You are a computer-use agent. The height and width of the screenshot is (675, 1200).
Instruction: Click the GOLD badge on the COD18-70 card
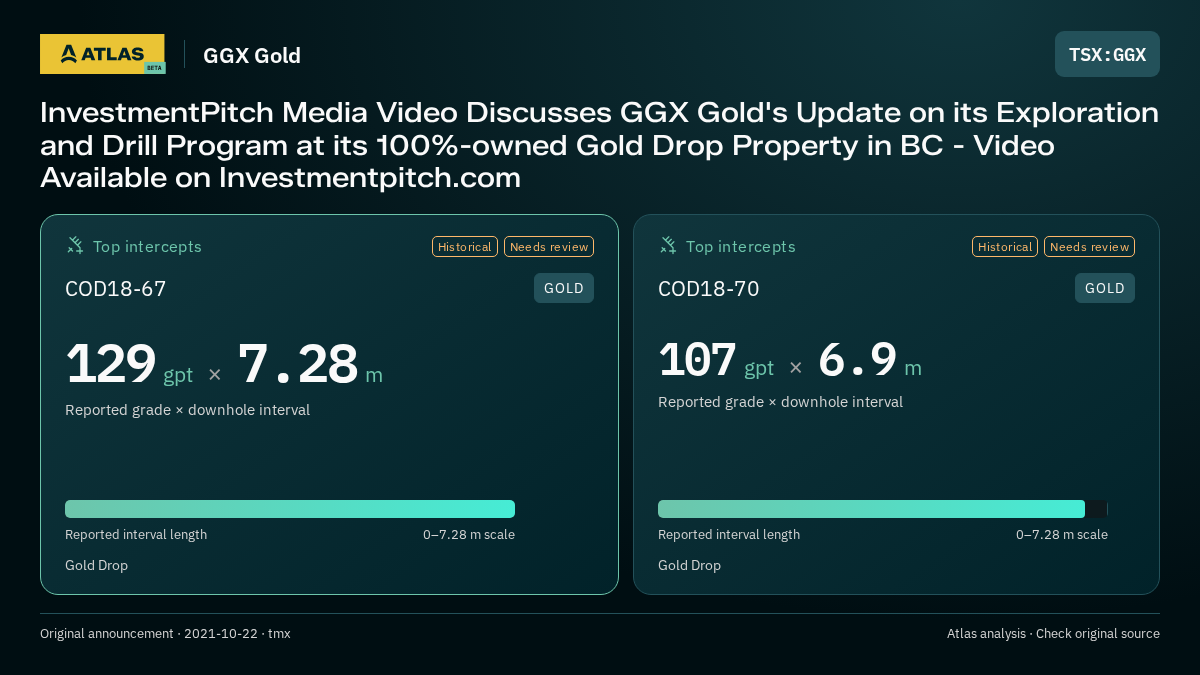tap(1105, 288)
